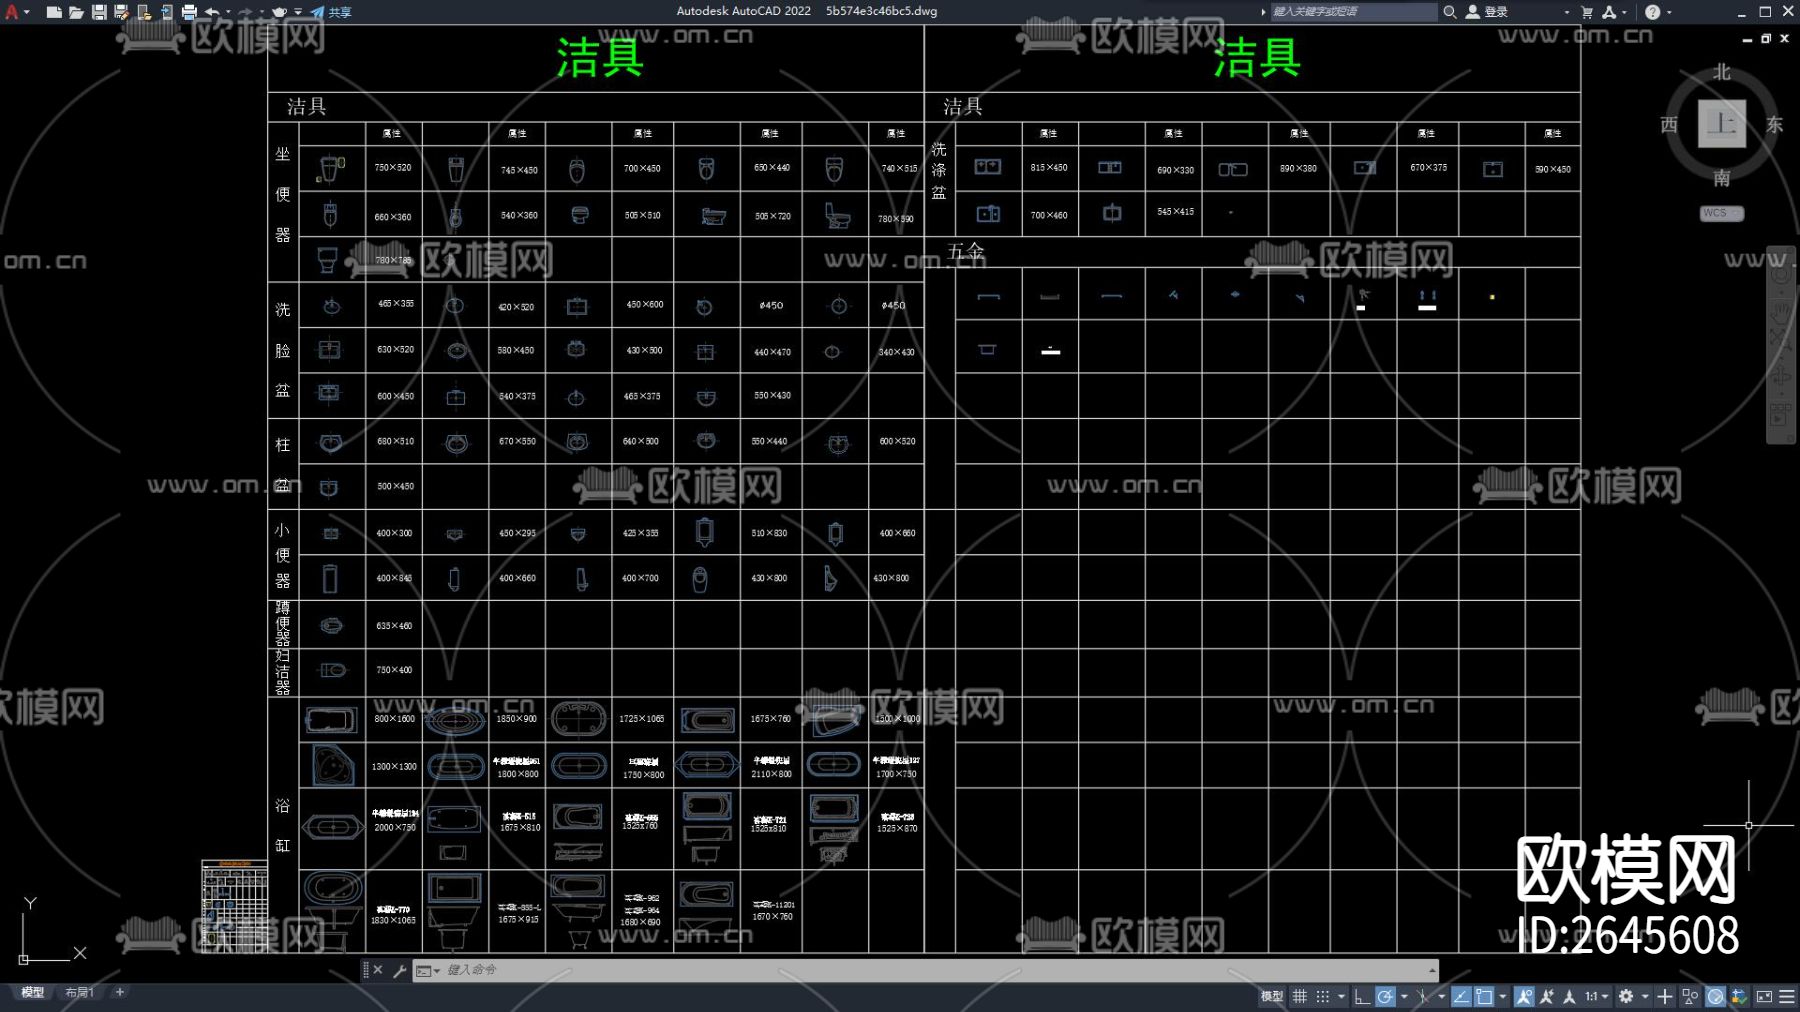The width and height of the screenshot is (1800, 1012).
Task: Toggle the drawing grid display
Action: point(1300,996)
